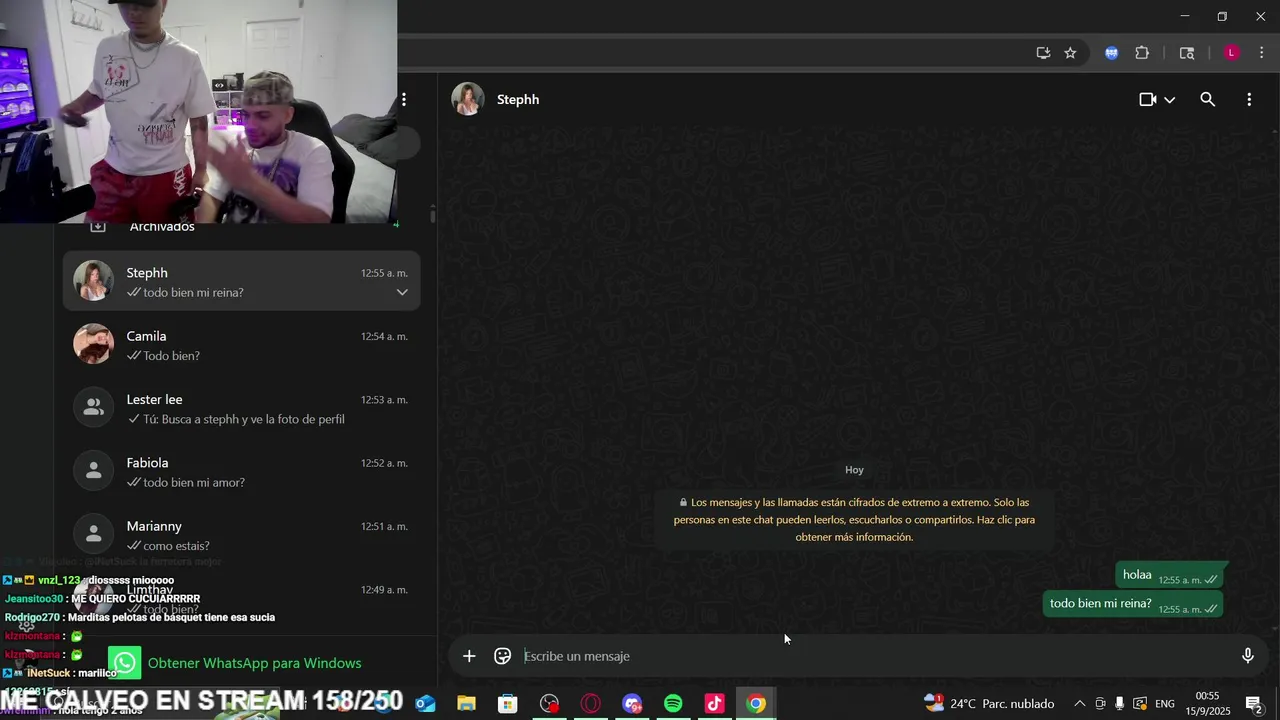Click 'Obtener WhatsApp para Windows' link

254,663
